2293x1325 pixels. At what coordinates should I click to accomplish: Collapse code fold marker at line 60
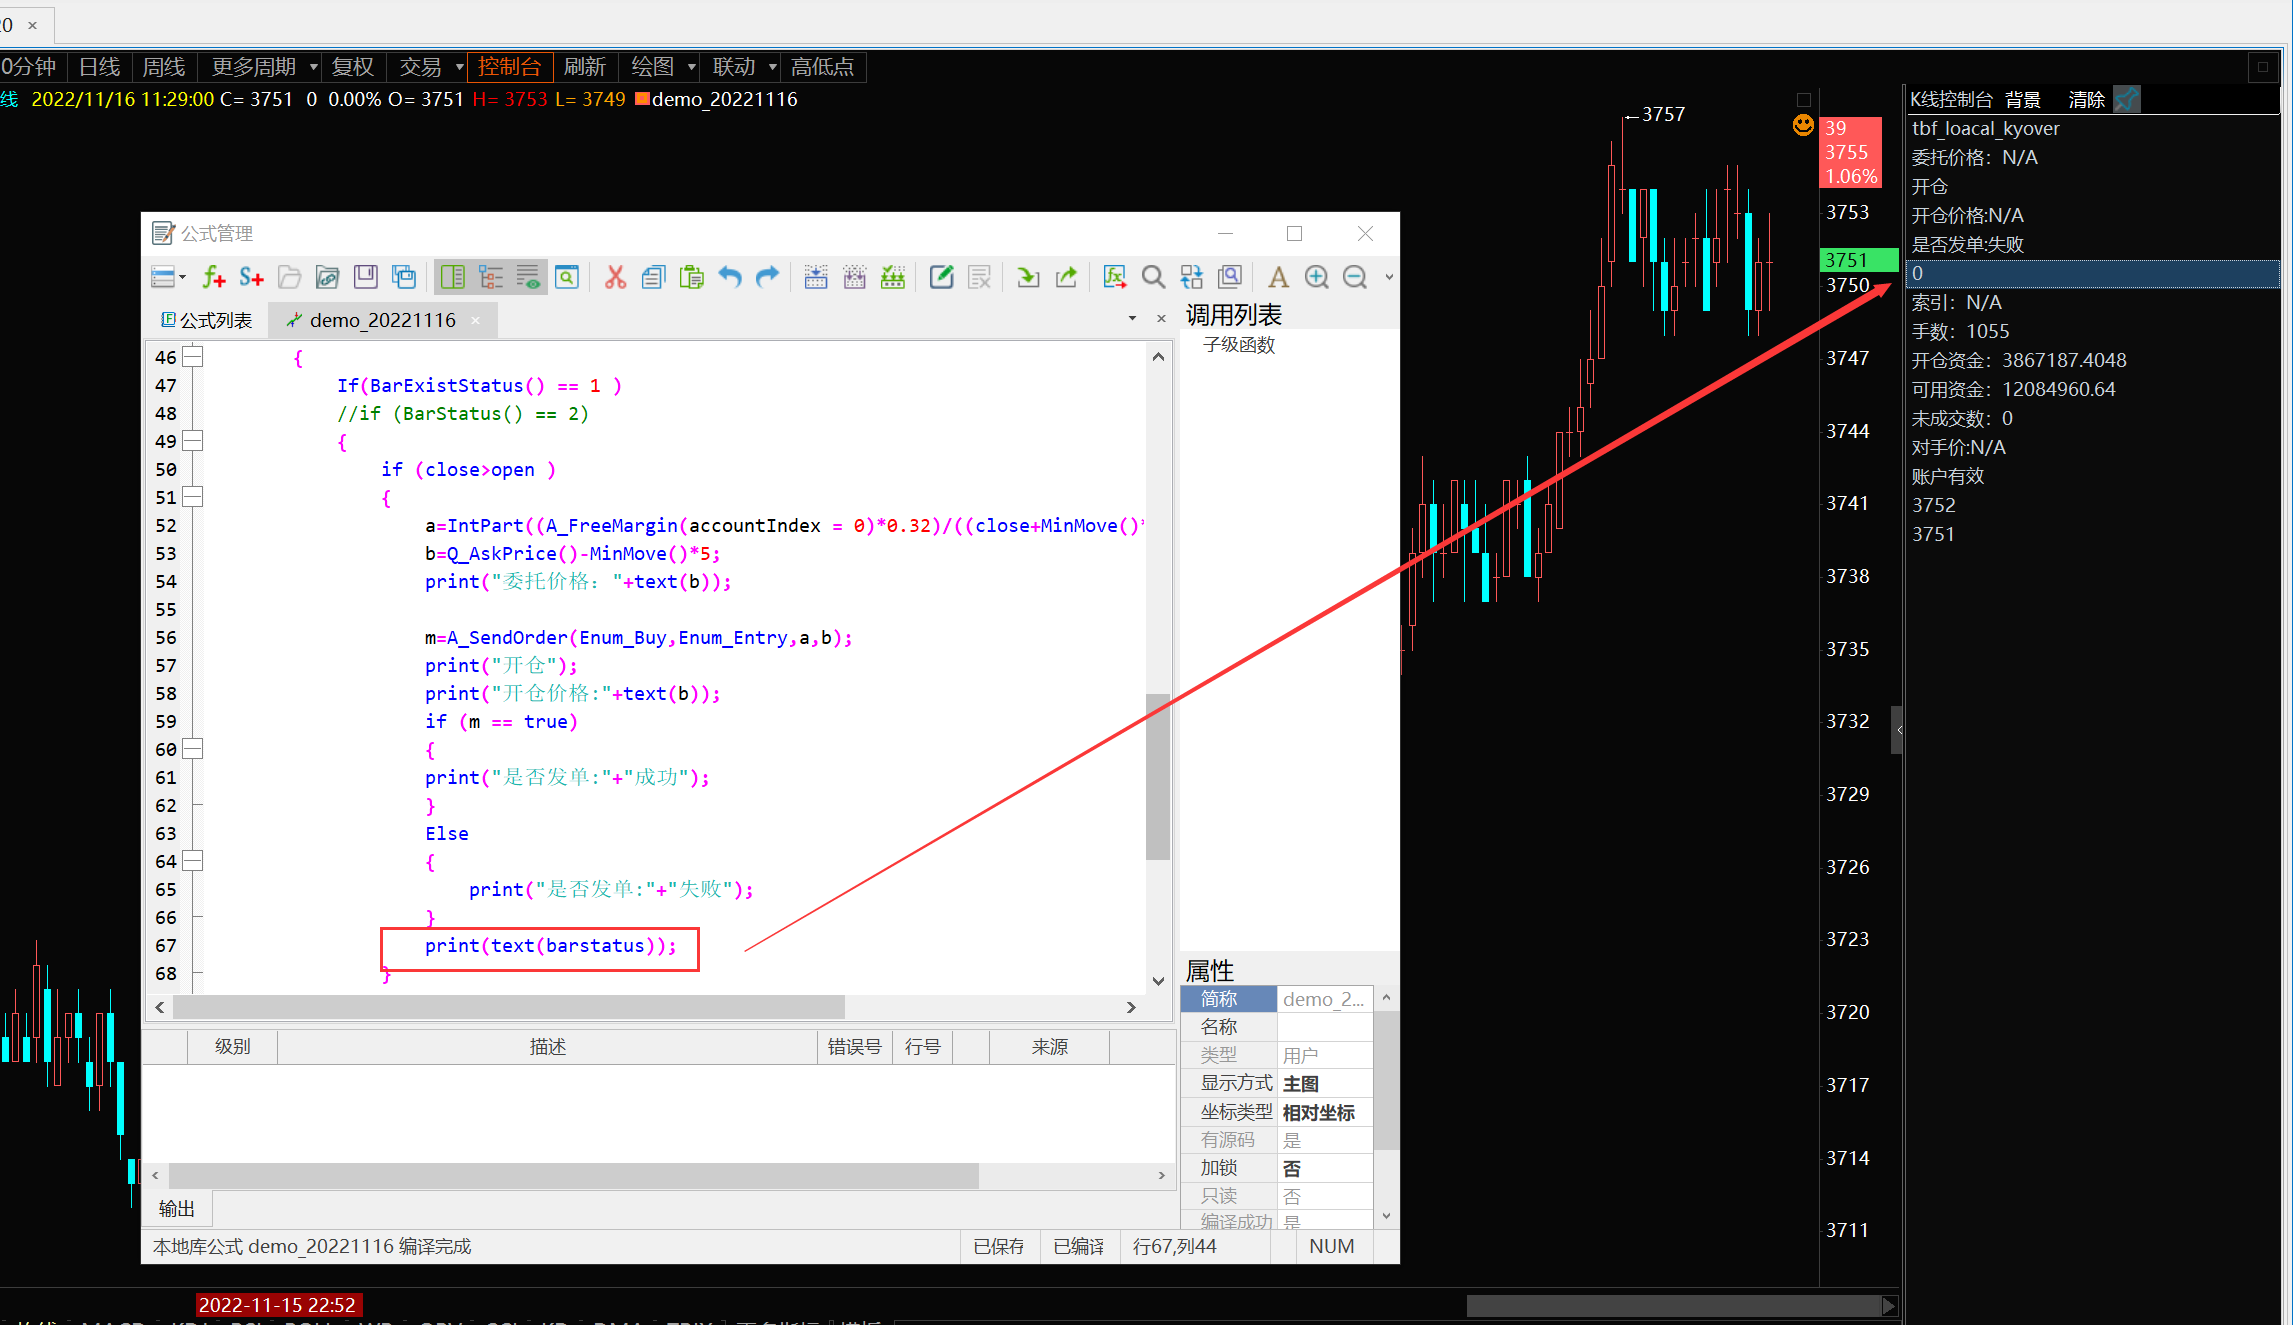pyautogui.click(x=193, y=749)
